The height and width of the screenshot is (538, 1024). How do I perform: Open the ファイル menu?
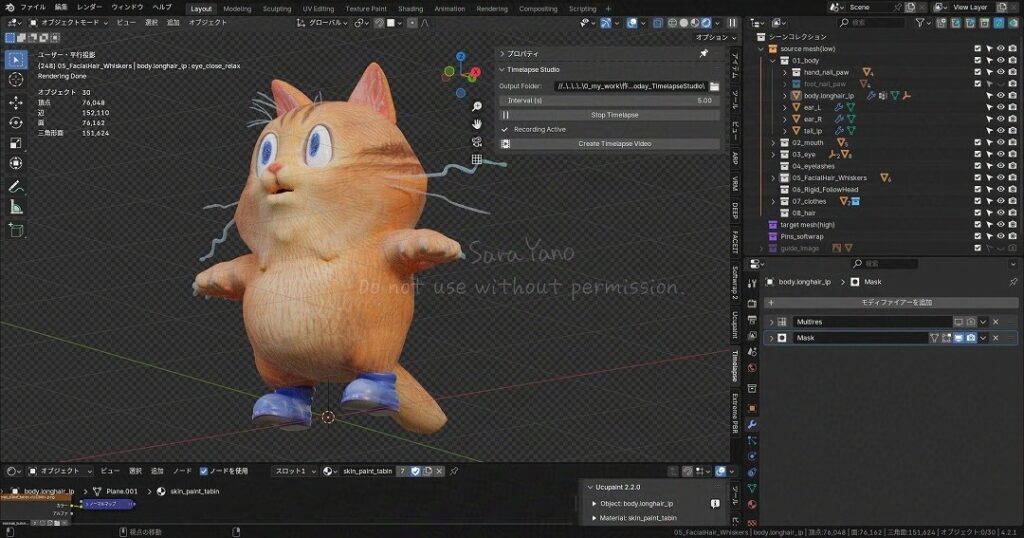33,7
